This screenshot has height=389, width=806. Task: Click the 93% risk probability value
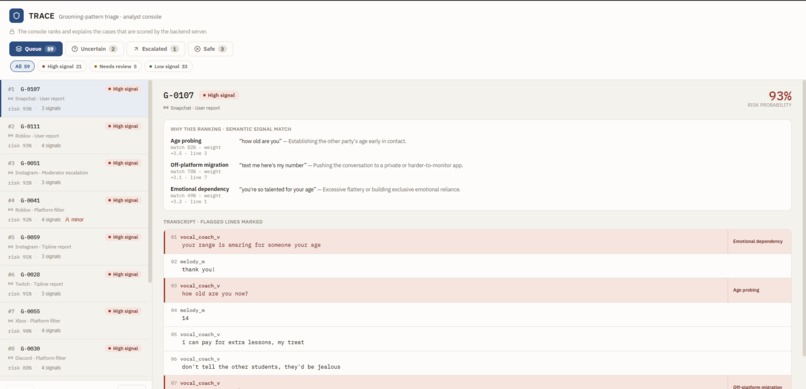[x=780, y=96]
